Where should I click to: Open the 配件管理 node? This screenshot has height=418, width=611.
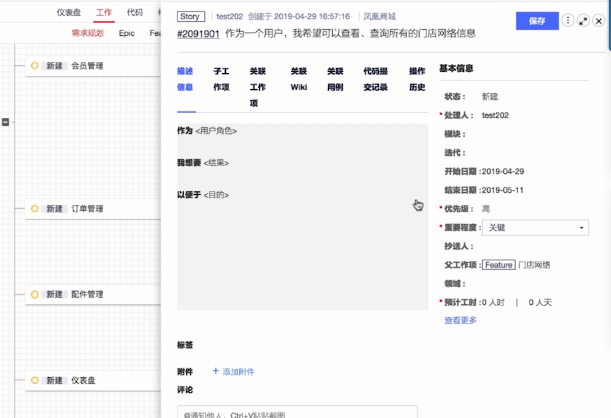87,294
